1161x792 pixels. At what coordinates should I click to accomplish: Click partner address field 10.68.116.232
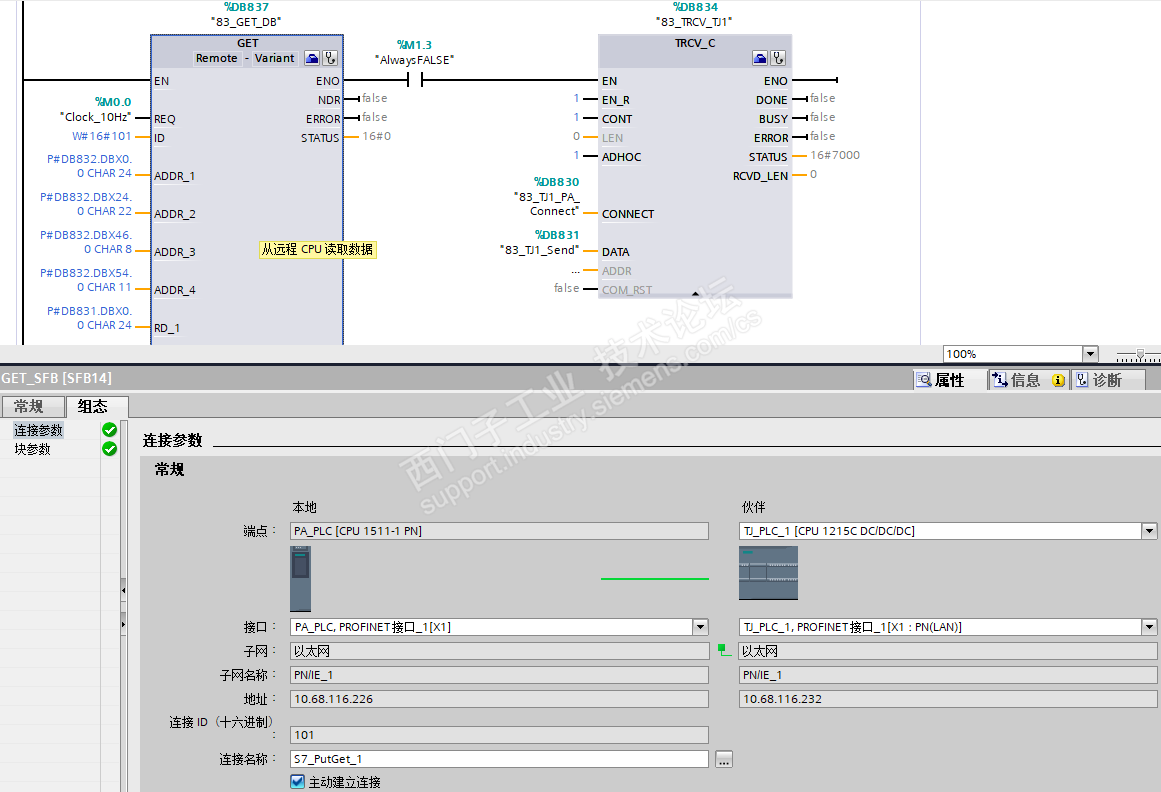coord(948,699)
